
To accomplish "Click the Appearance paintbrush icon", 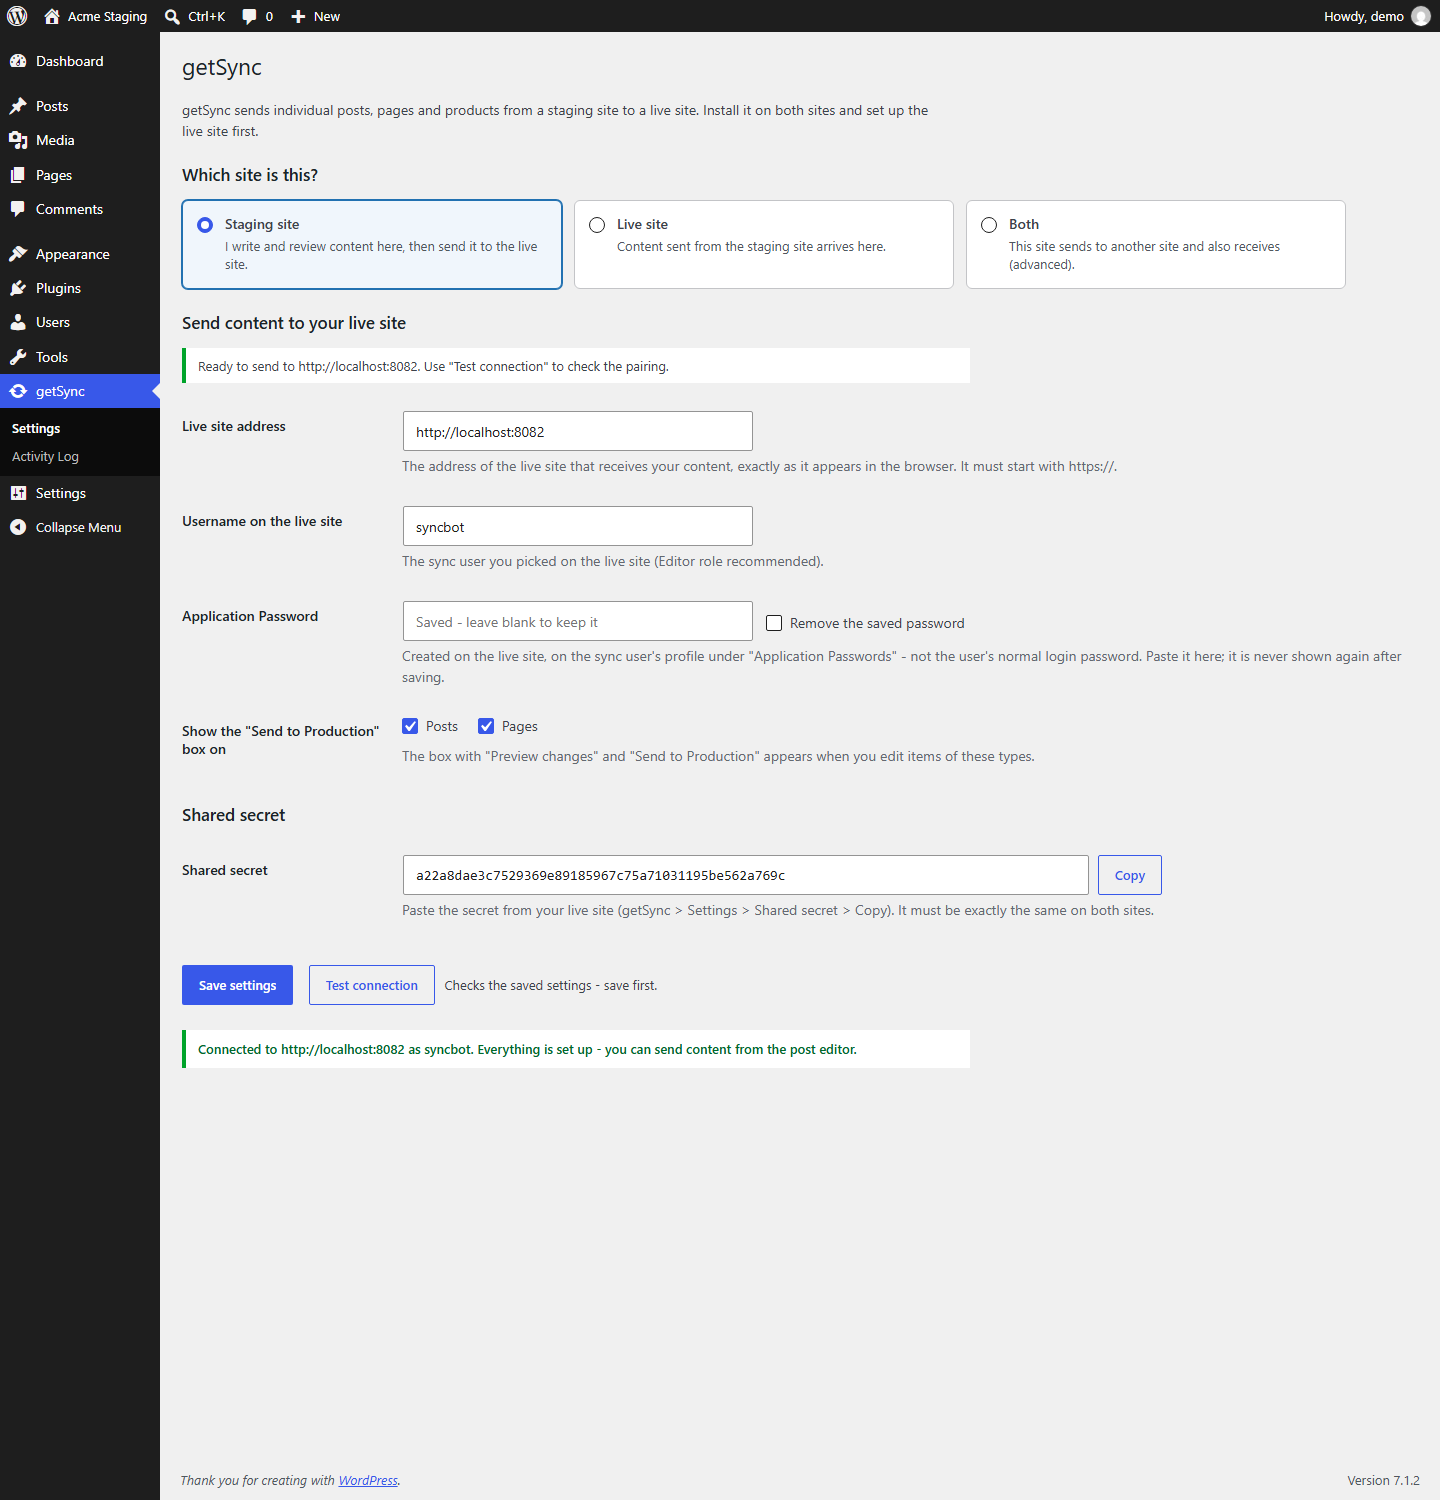I will 18,254.
